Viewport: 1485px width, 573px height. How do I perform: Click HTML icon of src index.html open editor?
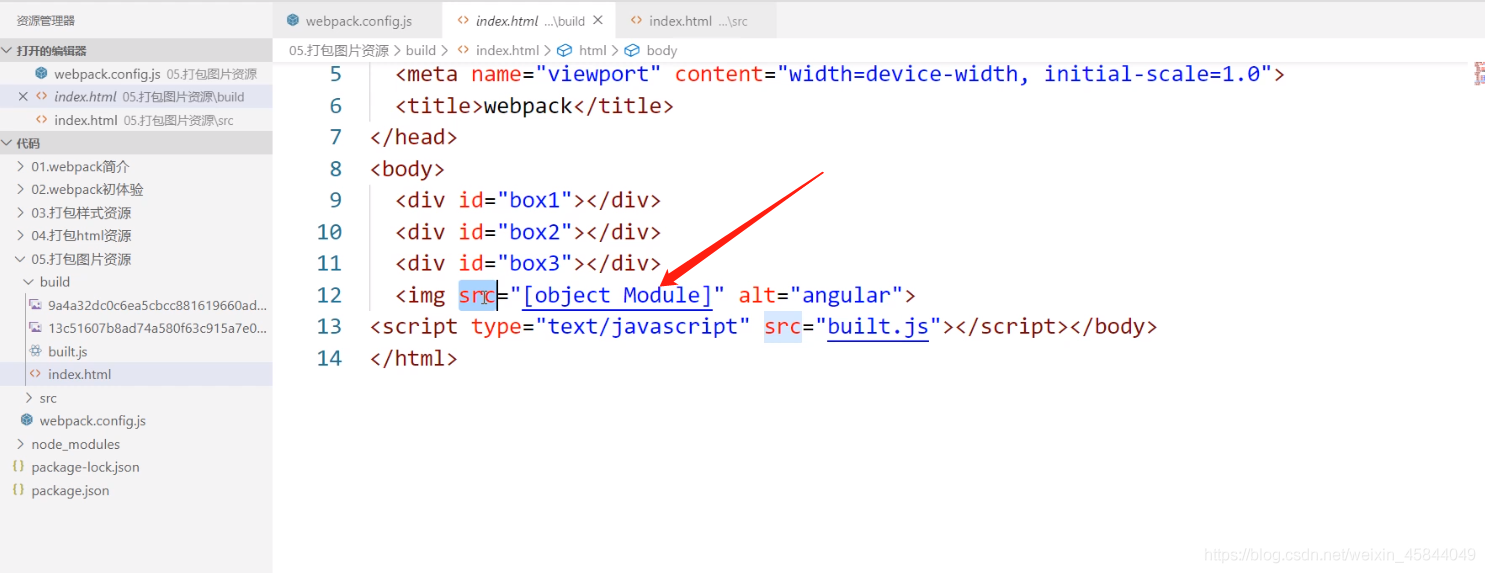pos(41,120)
